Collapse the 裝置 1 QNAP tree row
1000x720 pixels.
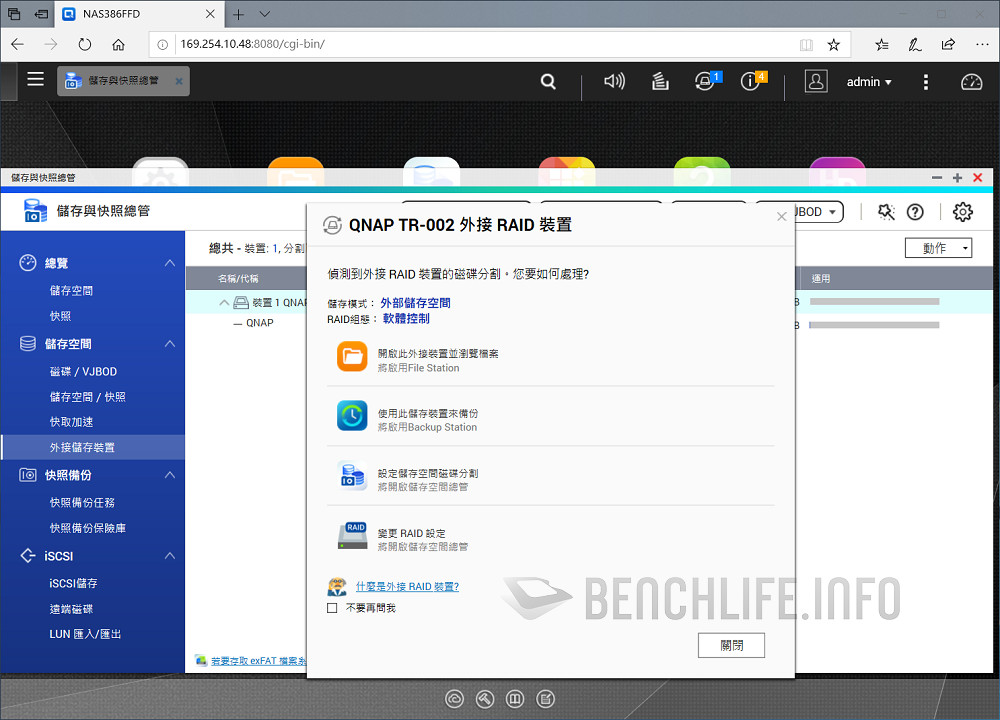(224, 302)
